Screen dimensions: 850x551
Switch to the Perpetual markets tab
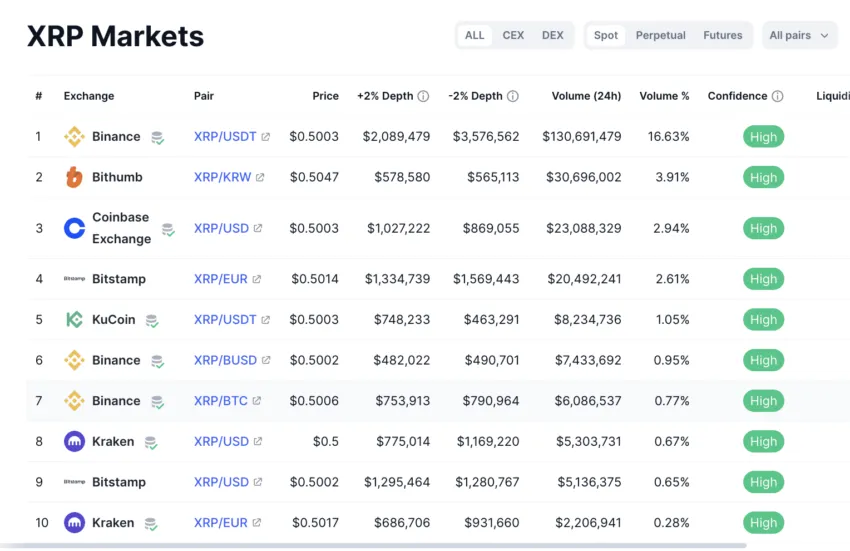click(660, 35)
